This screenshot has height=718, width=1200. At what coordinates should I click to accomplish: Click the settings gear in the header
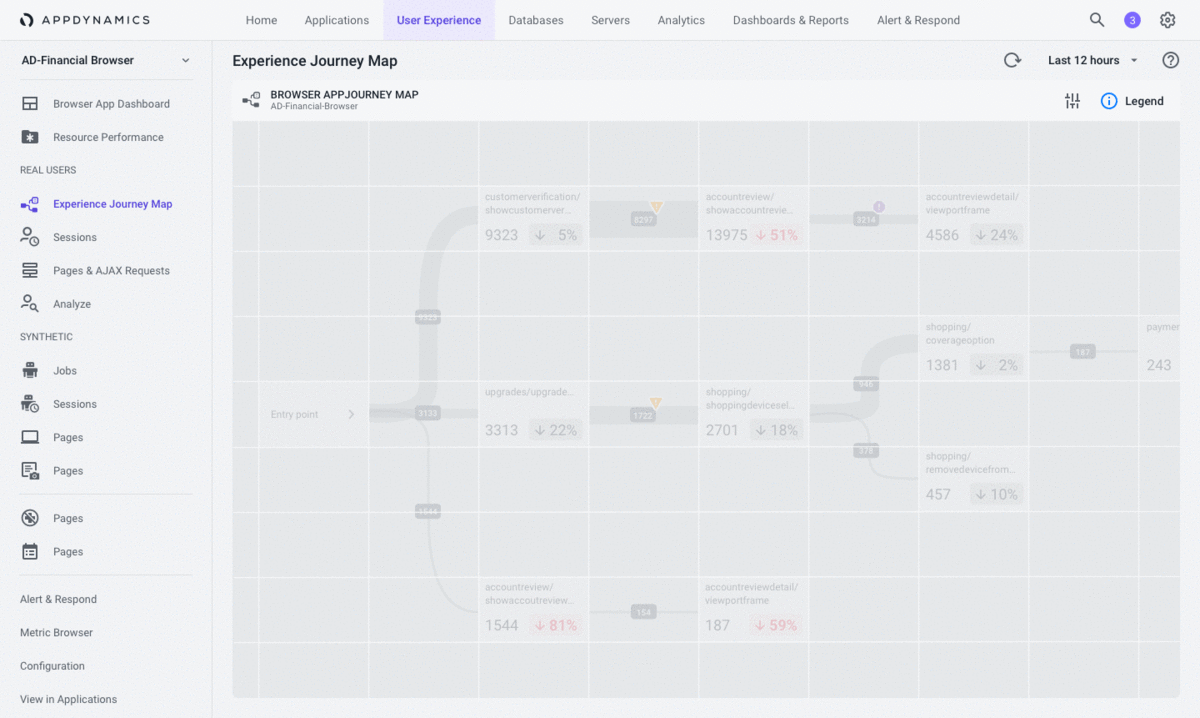(1167, 19)
